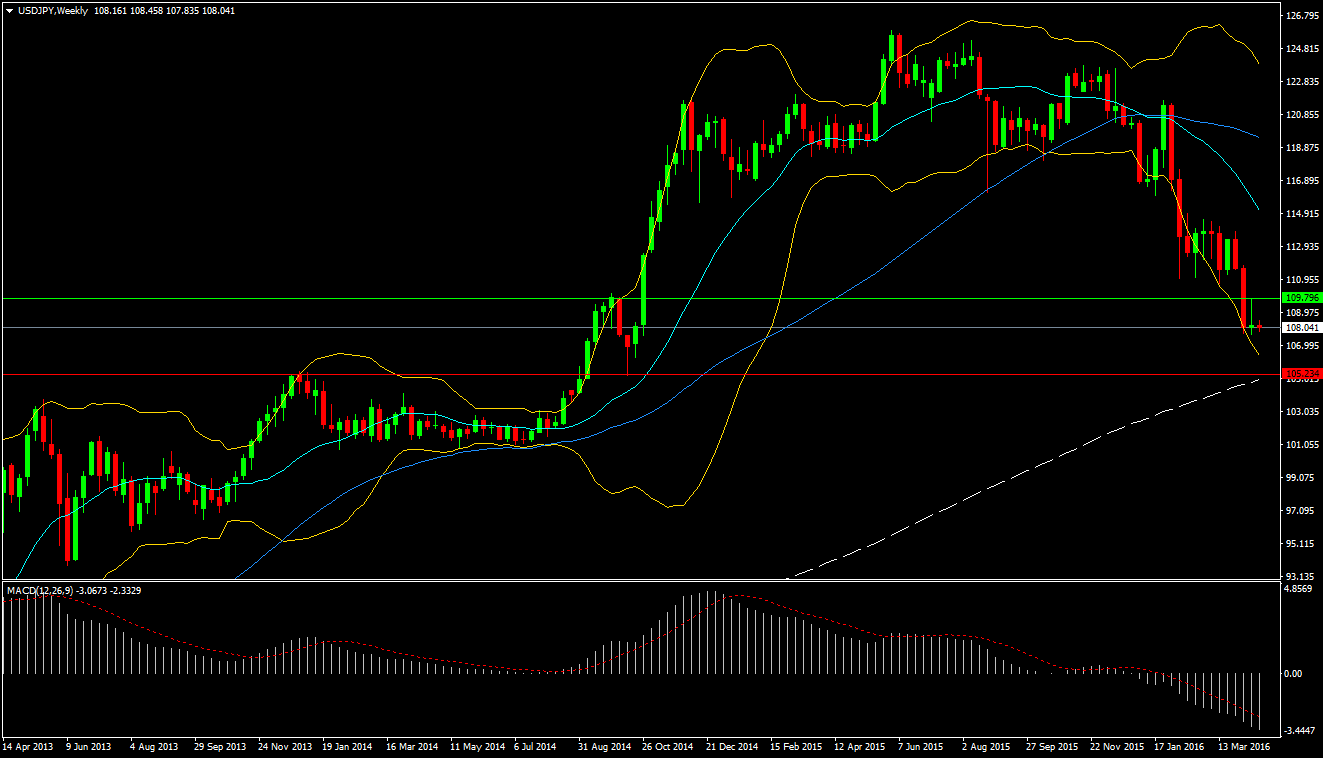
Task: Click the 31 Aug 2014 date label
Action: pyautogui.click(x=603, y=746)
